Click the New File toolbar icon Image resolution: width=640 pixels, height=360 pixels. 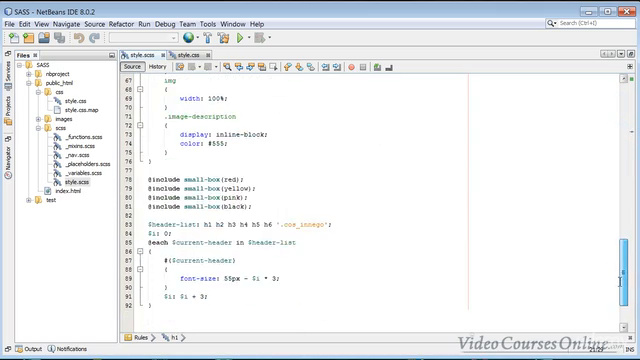point(14,38)
